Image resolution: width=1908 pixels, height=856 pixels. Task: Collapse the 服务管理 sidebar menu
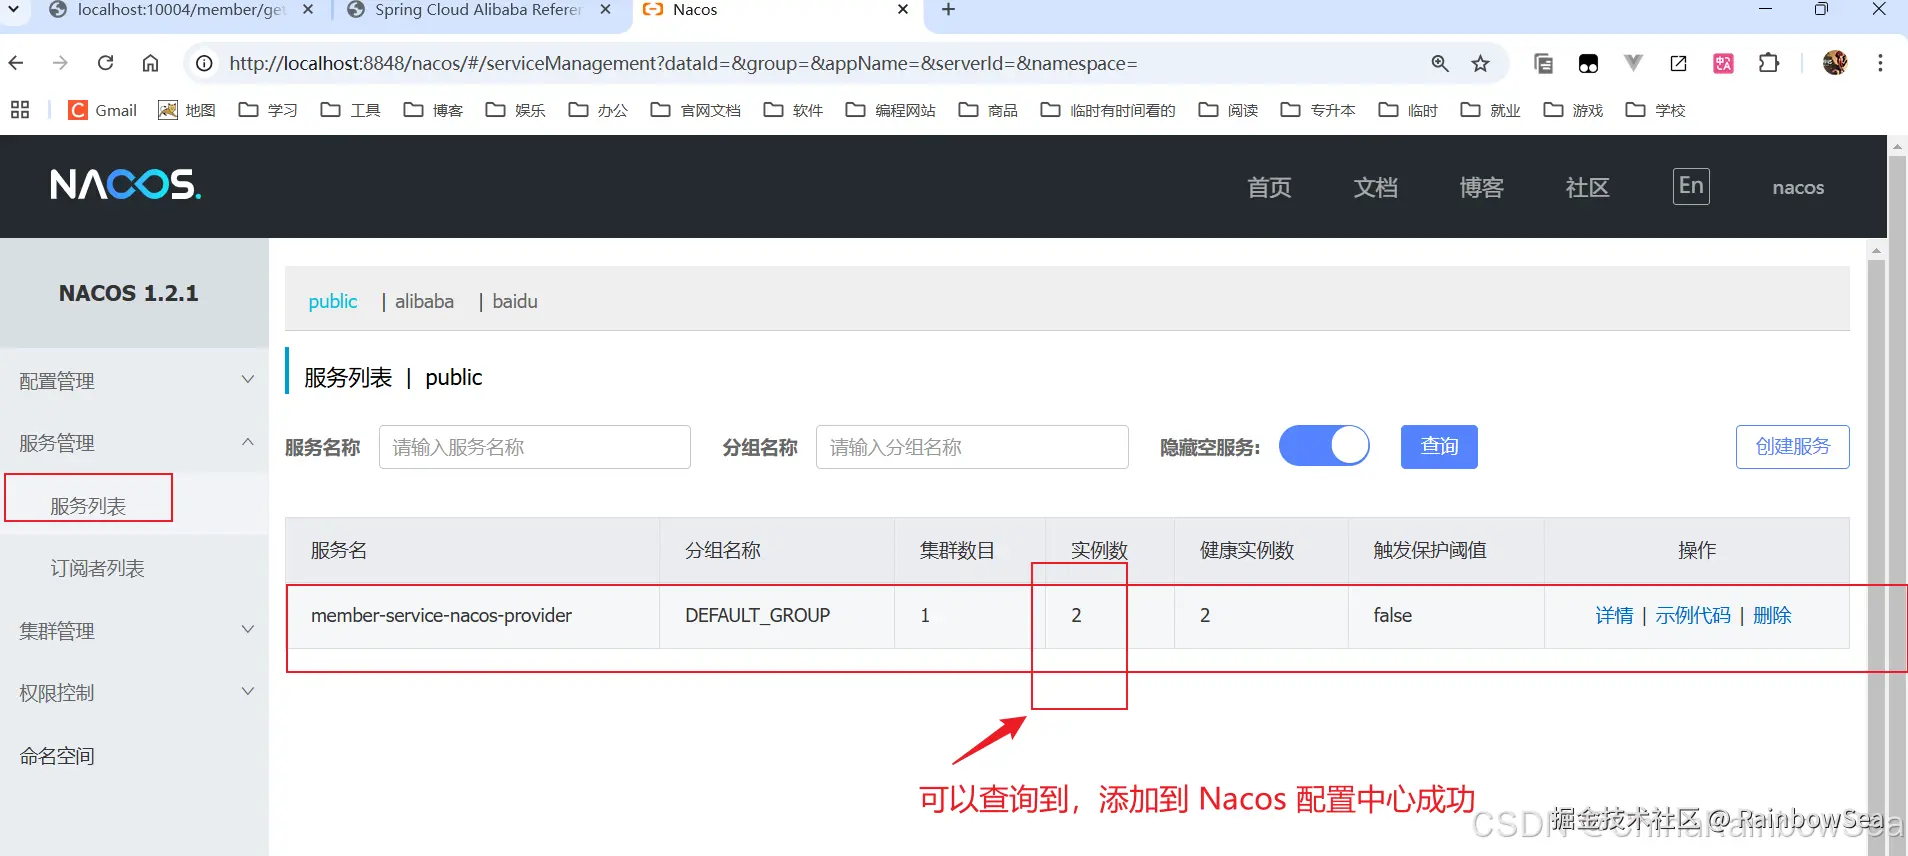pos(135,442)
